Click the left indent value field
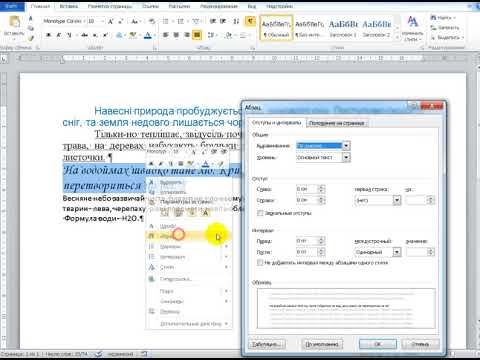 click(x=307, y=189)
